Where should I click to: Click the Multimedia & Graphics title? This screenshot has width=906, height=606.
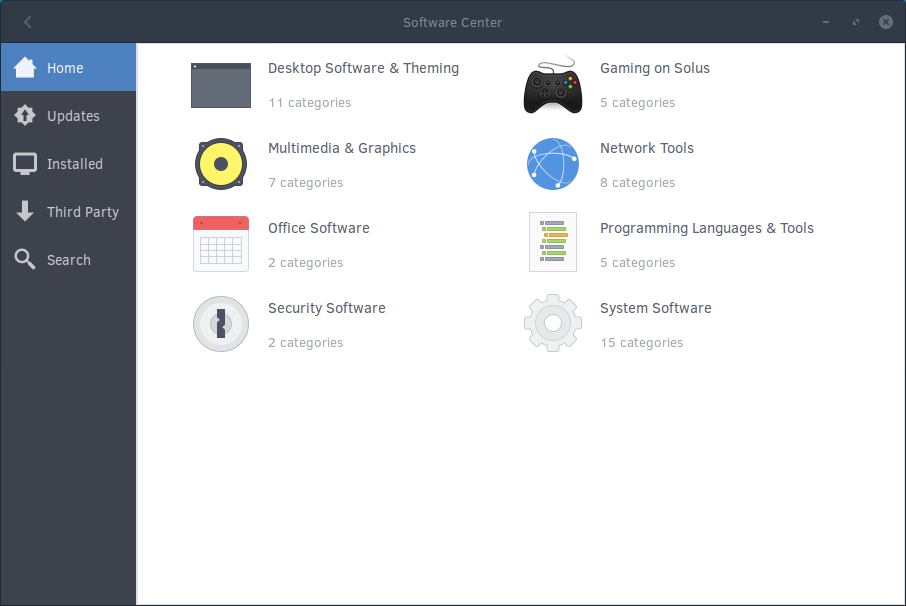(x=341, y=148)
